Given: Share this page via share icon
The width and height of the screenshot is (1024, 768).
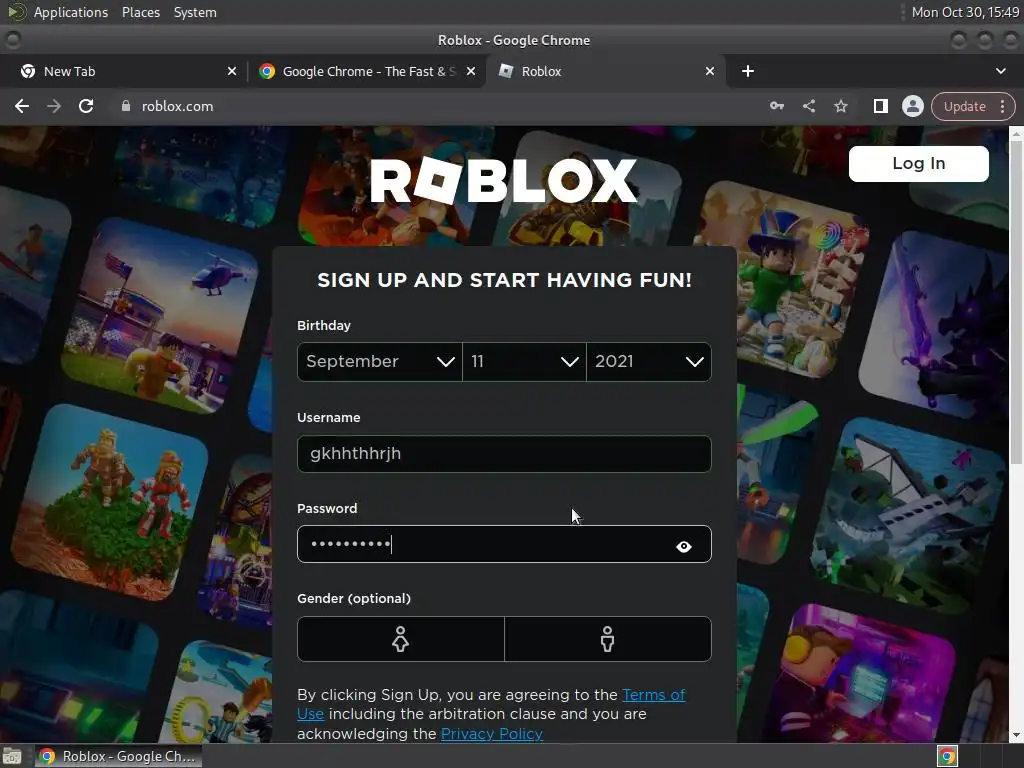Looking at the screenshot, I should (808, 106).
